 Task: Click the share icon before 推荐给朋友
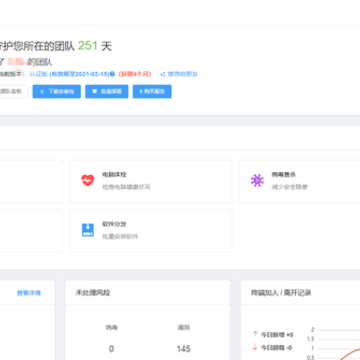point(163,74)
